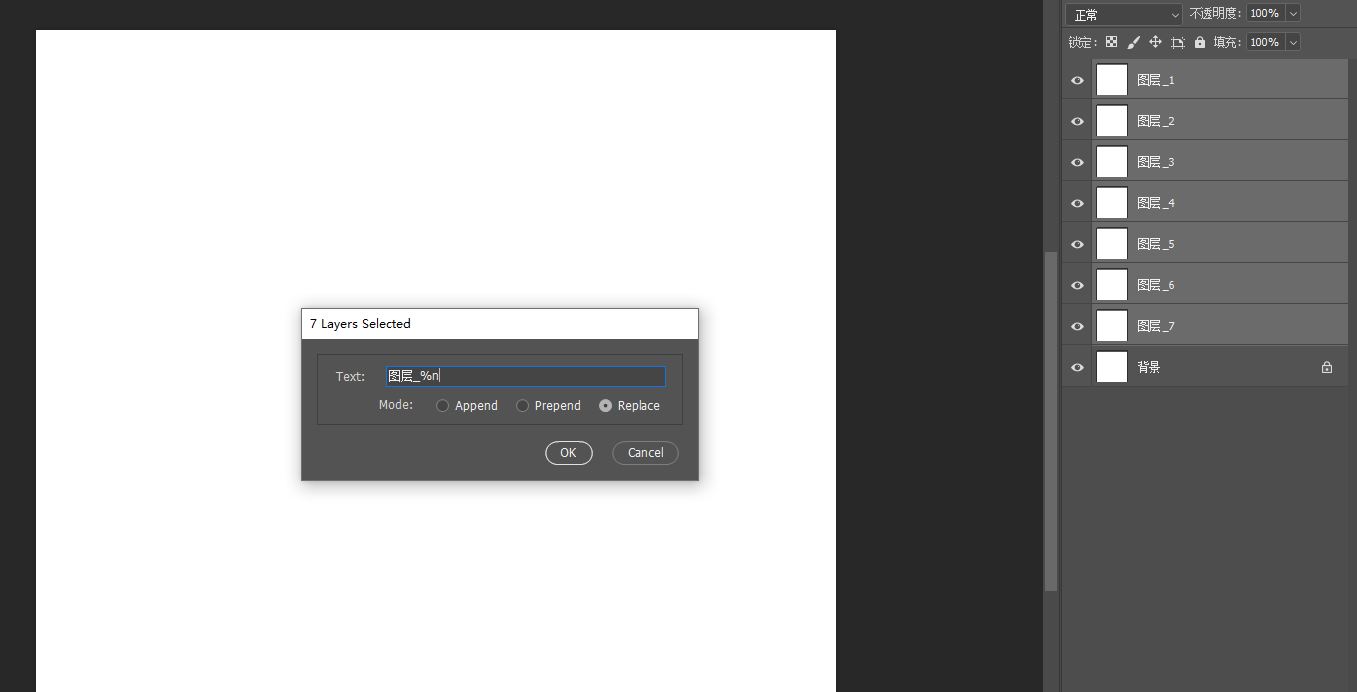Viewport: 1357px width, 692px height.
Task: Lock image pixels brush icon
Action: [x=1133, y=42]
